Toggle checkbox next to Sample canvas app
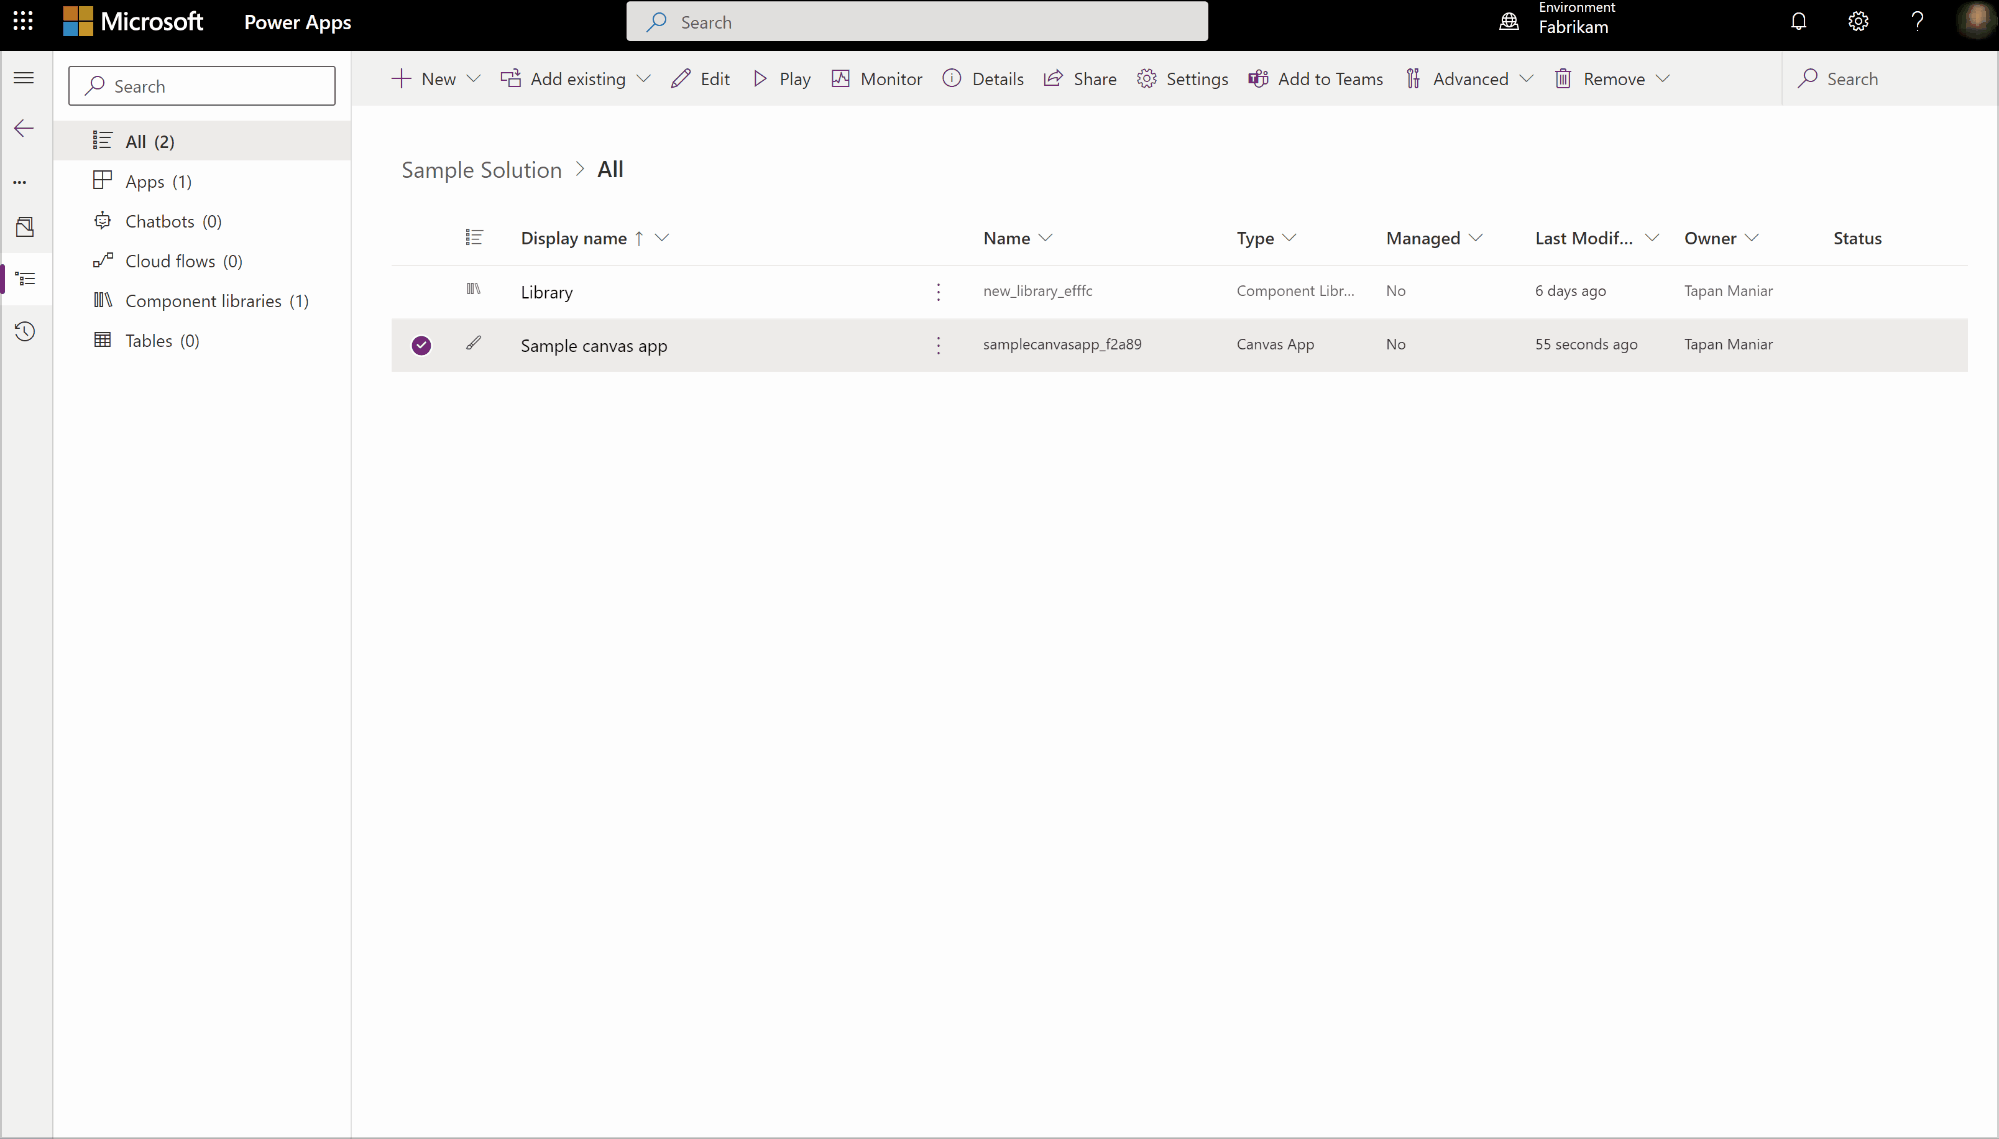The height and width of the screenshot is (1139, 1999). coord(421,344)
